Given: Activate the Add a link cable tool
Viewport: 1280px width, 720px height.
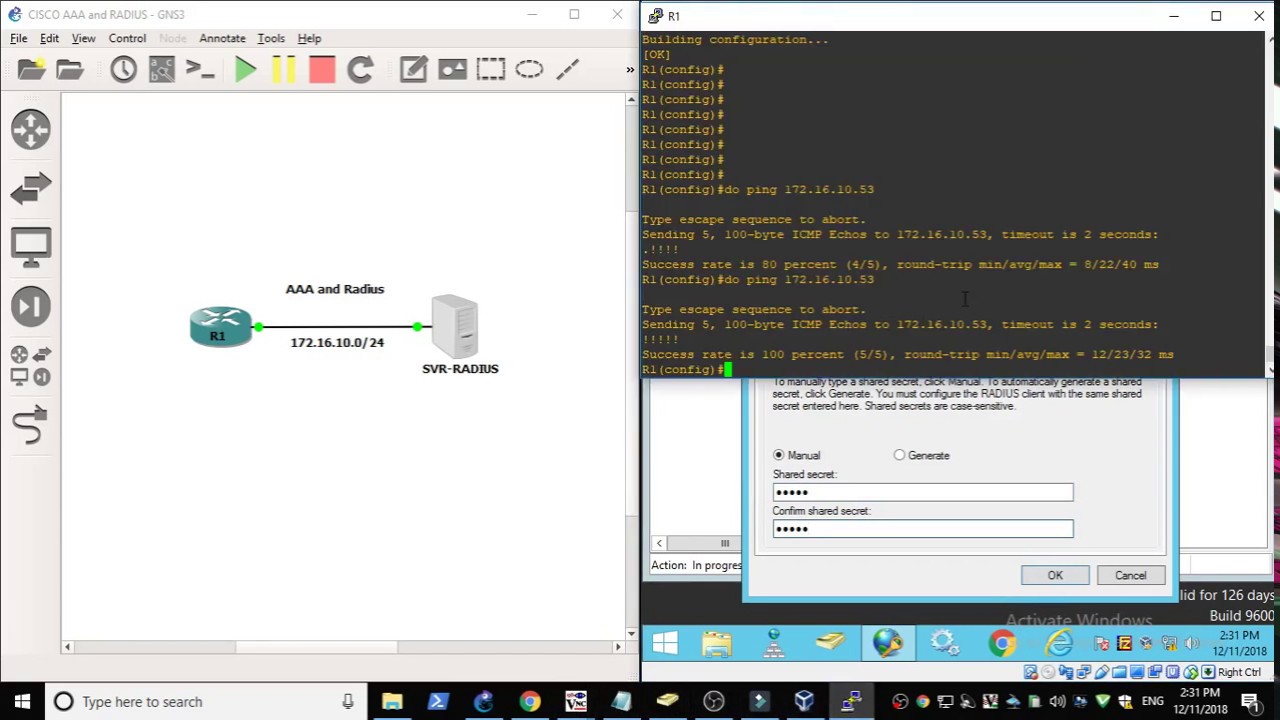Looking at the screenshot, I should [x=31, y=425].
